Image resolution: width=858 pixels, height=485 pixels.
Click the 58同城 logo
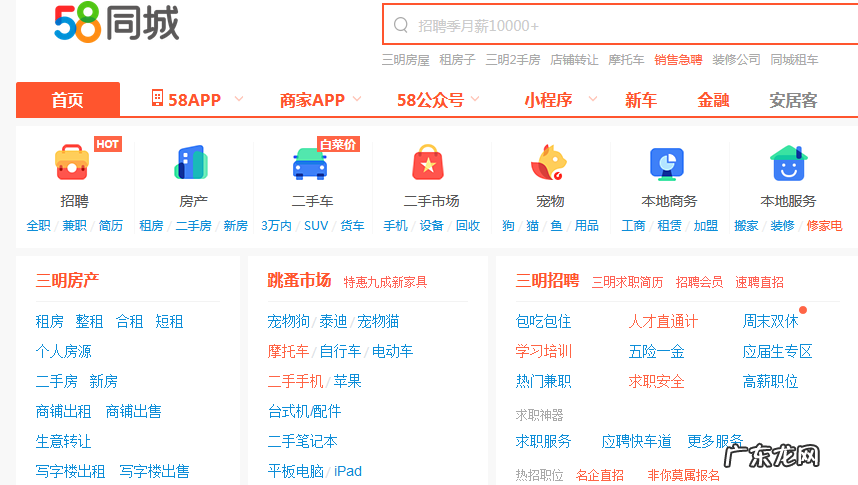[x=117, y=22]
